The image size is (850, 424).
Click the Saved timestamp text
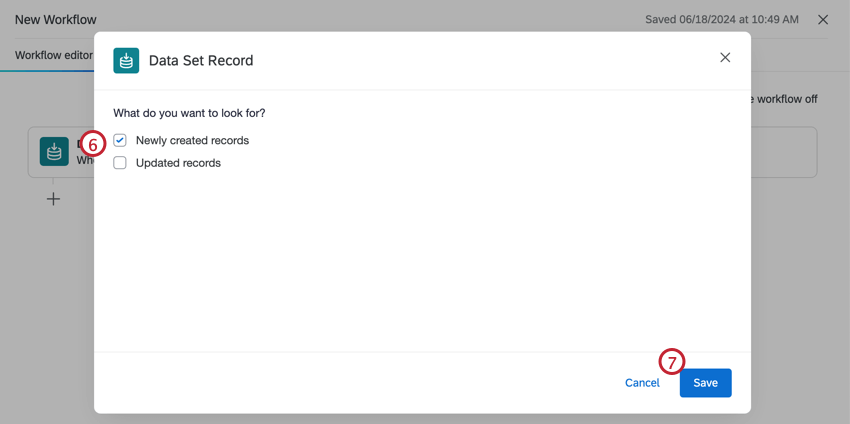tap(720, 20)
